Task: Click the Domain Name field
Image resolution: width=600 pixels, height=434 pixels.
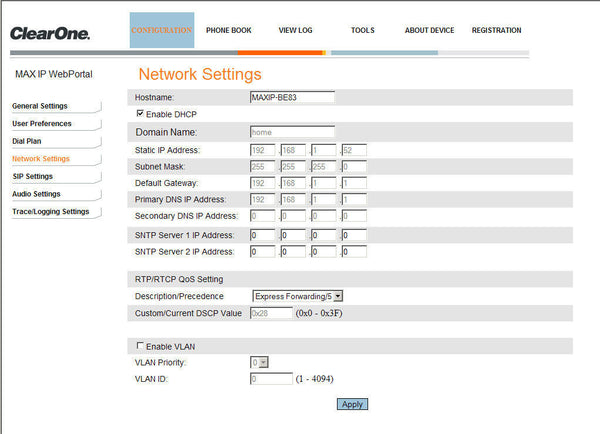Action: click(292, 132)
